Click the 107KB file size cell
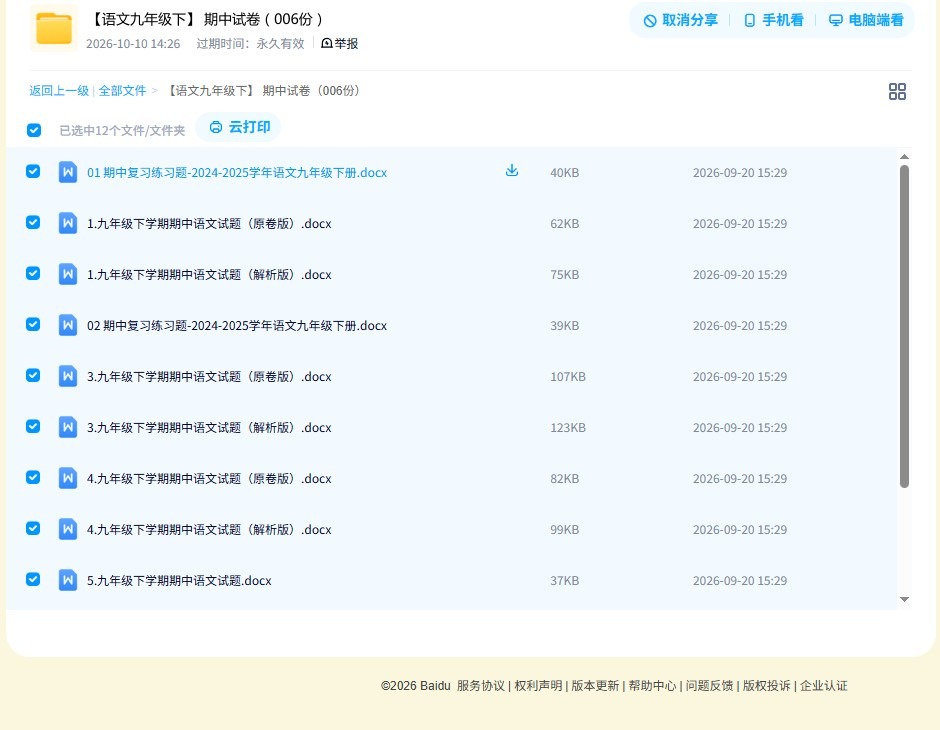 pyautogui.click(x=568, y=376)
